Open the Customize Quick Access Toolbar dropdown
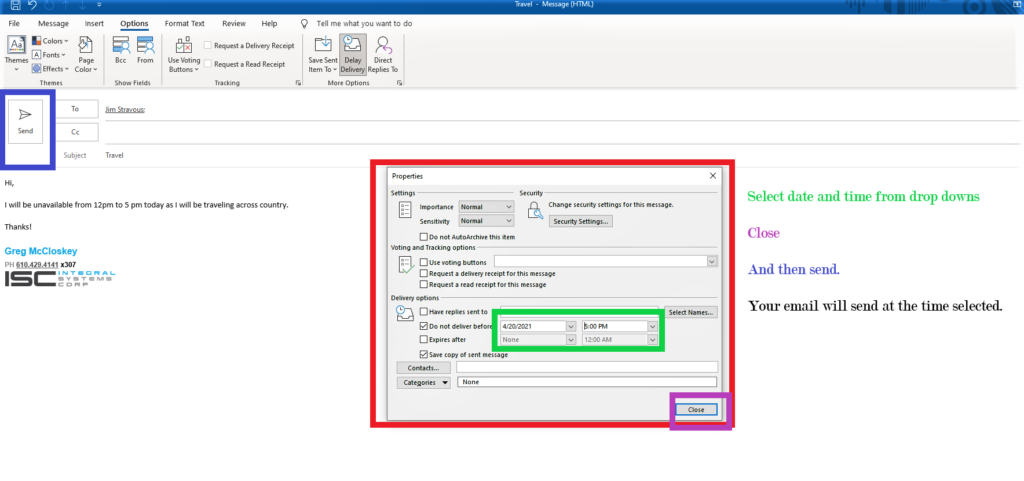 coord(99,5)
